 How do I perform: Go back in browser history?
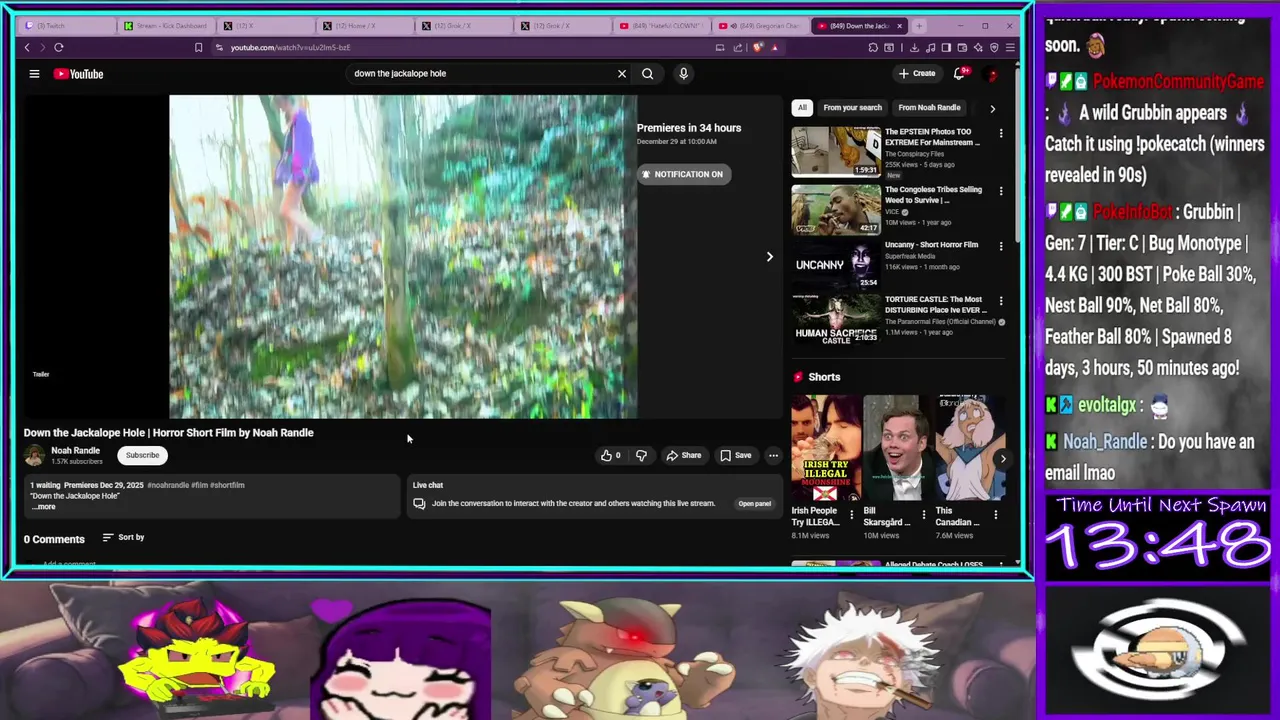(x=27, y=47)
